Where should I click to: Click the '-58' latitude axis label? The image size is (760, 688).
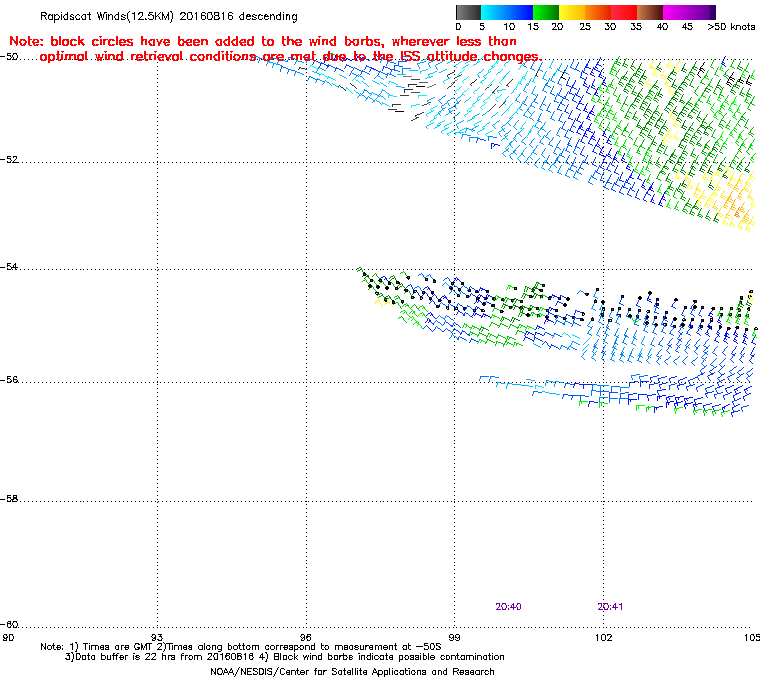point(9,499)
